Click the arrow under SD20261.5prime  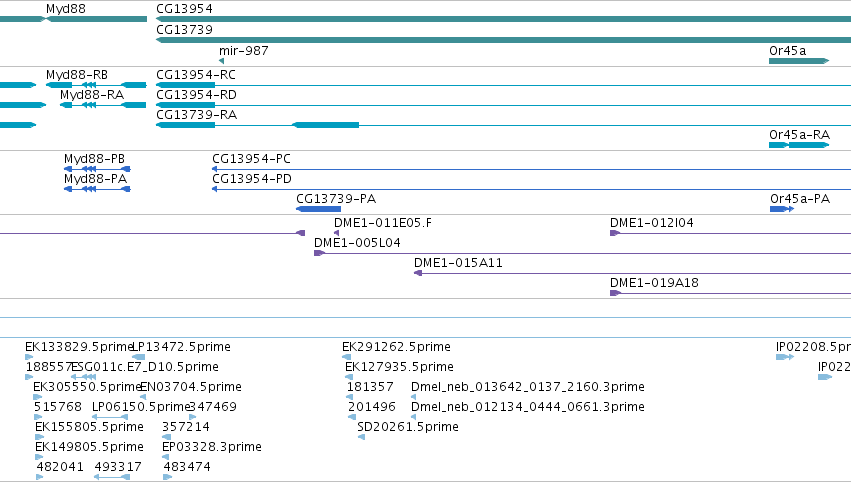point(361,437)
